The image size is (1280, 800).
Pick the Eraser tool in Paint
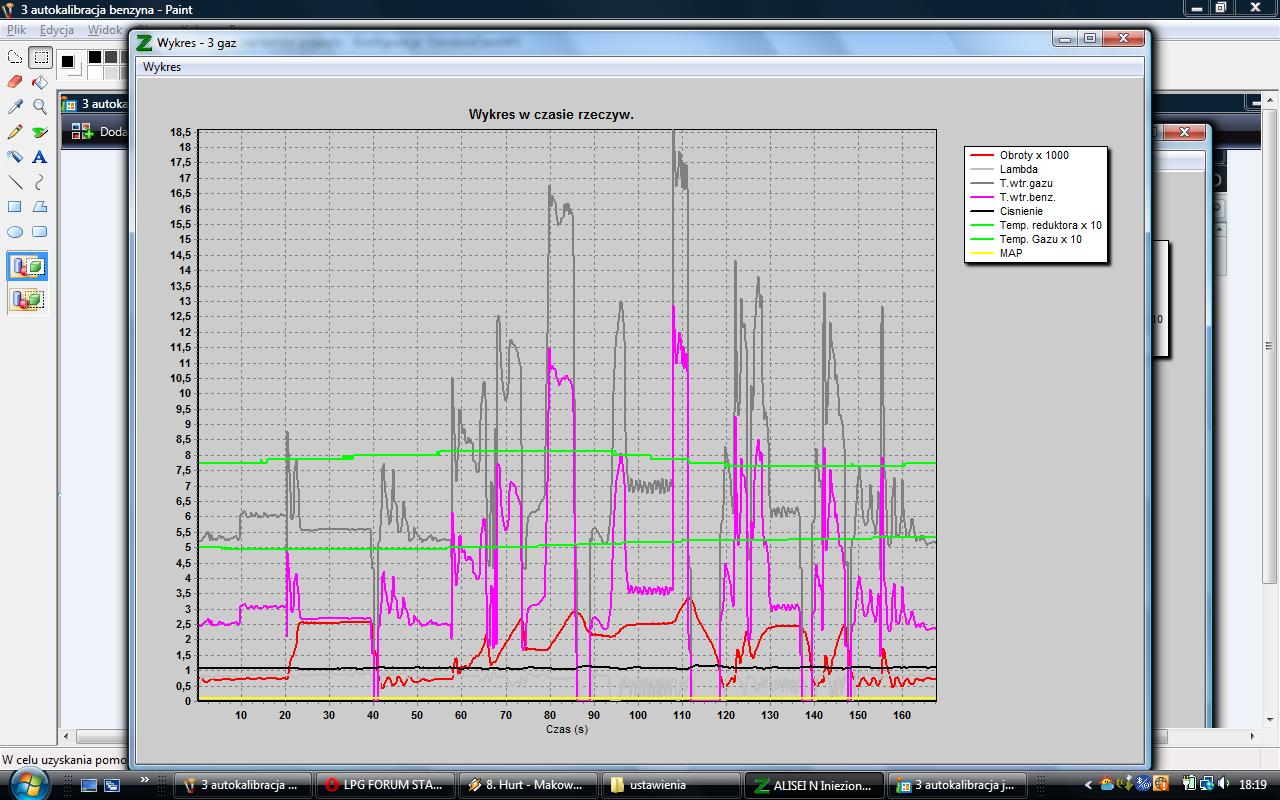15,82
